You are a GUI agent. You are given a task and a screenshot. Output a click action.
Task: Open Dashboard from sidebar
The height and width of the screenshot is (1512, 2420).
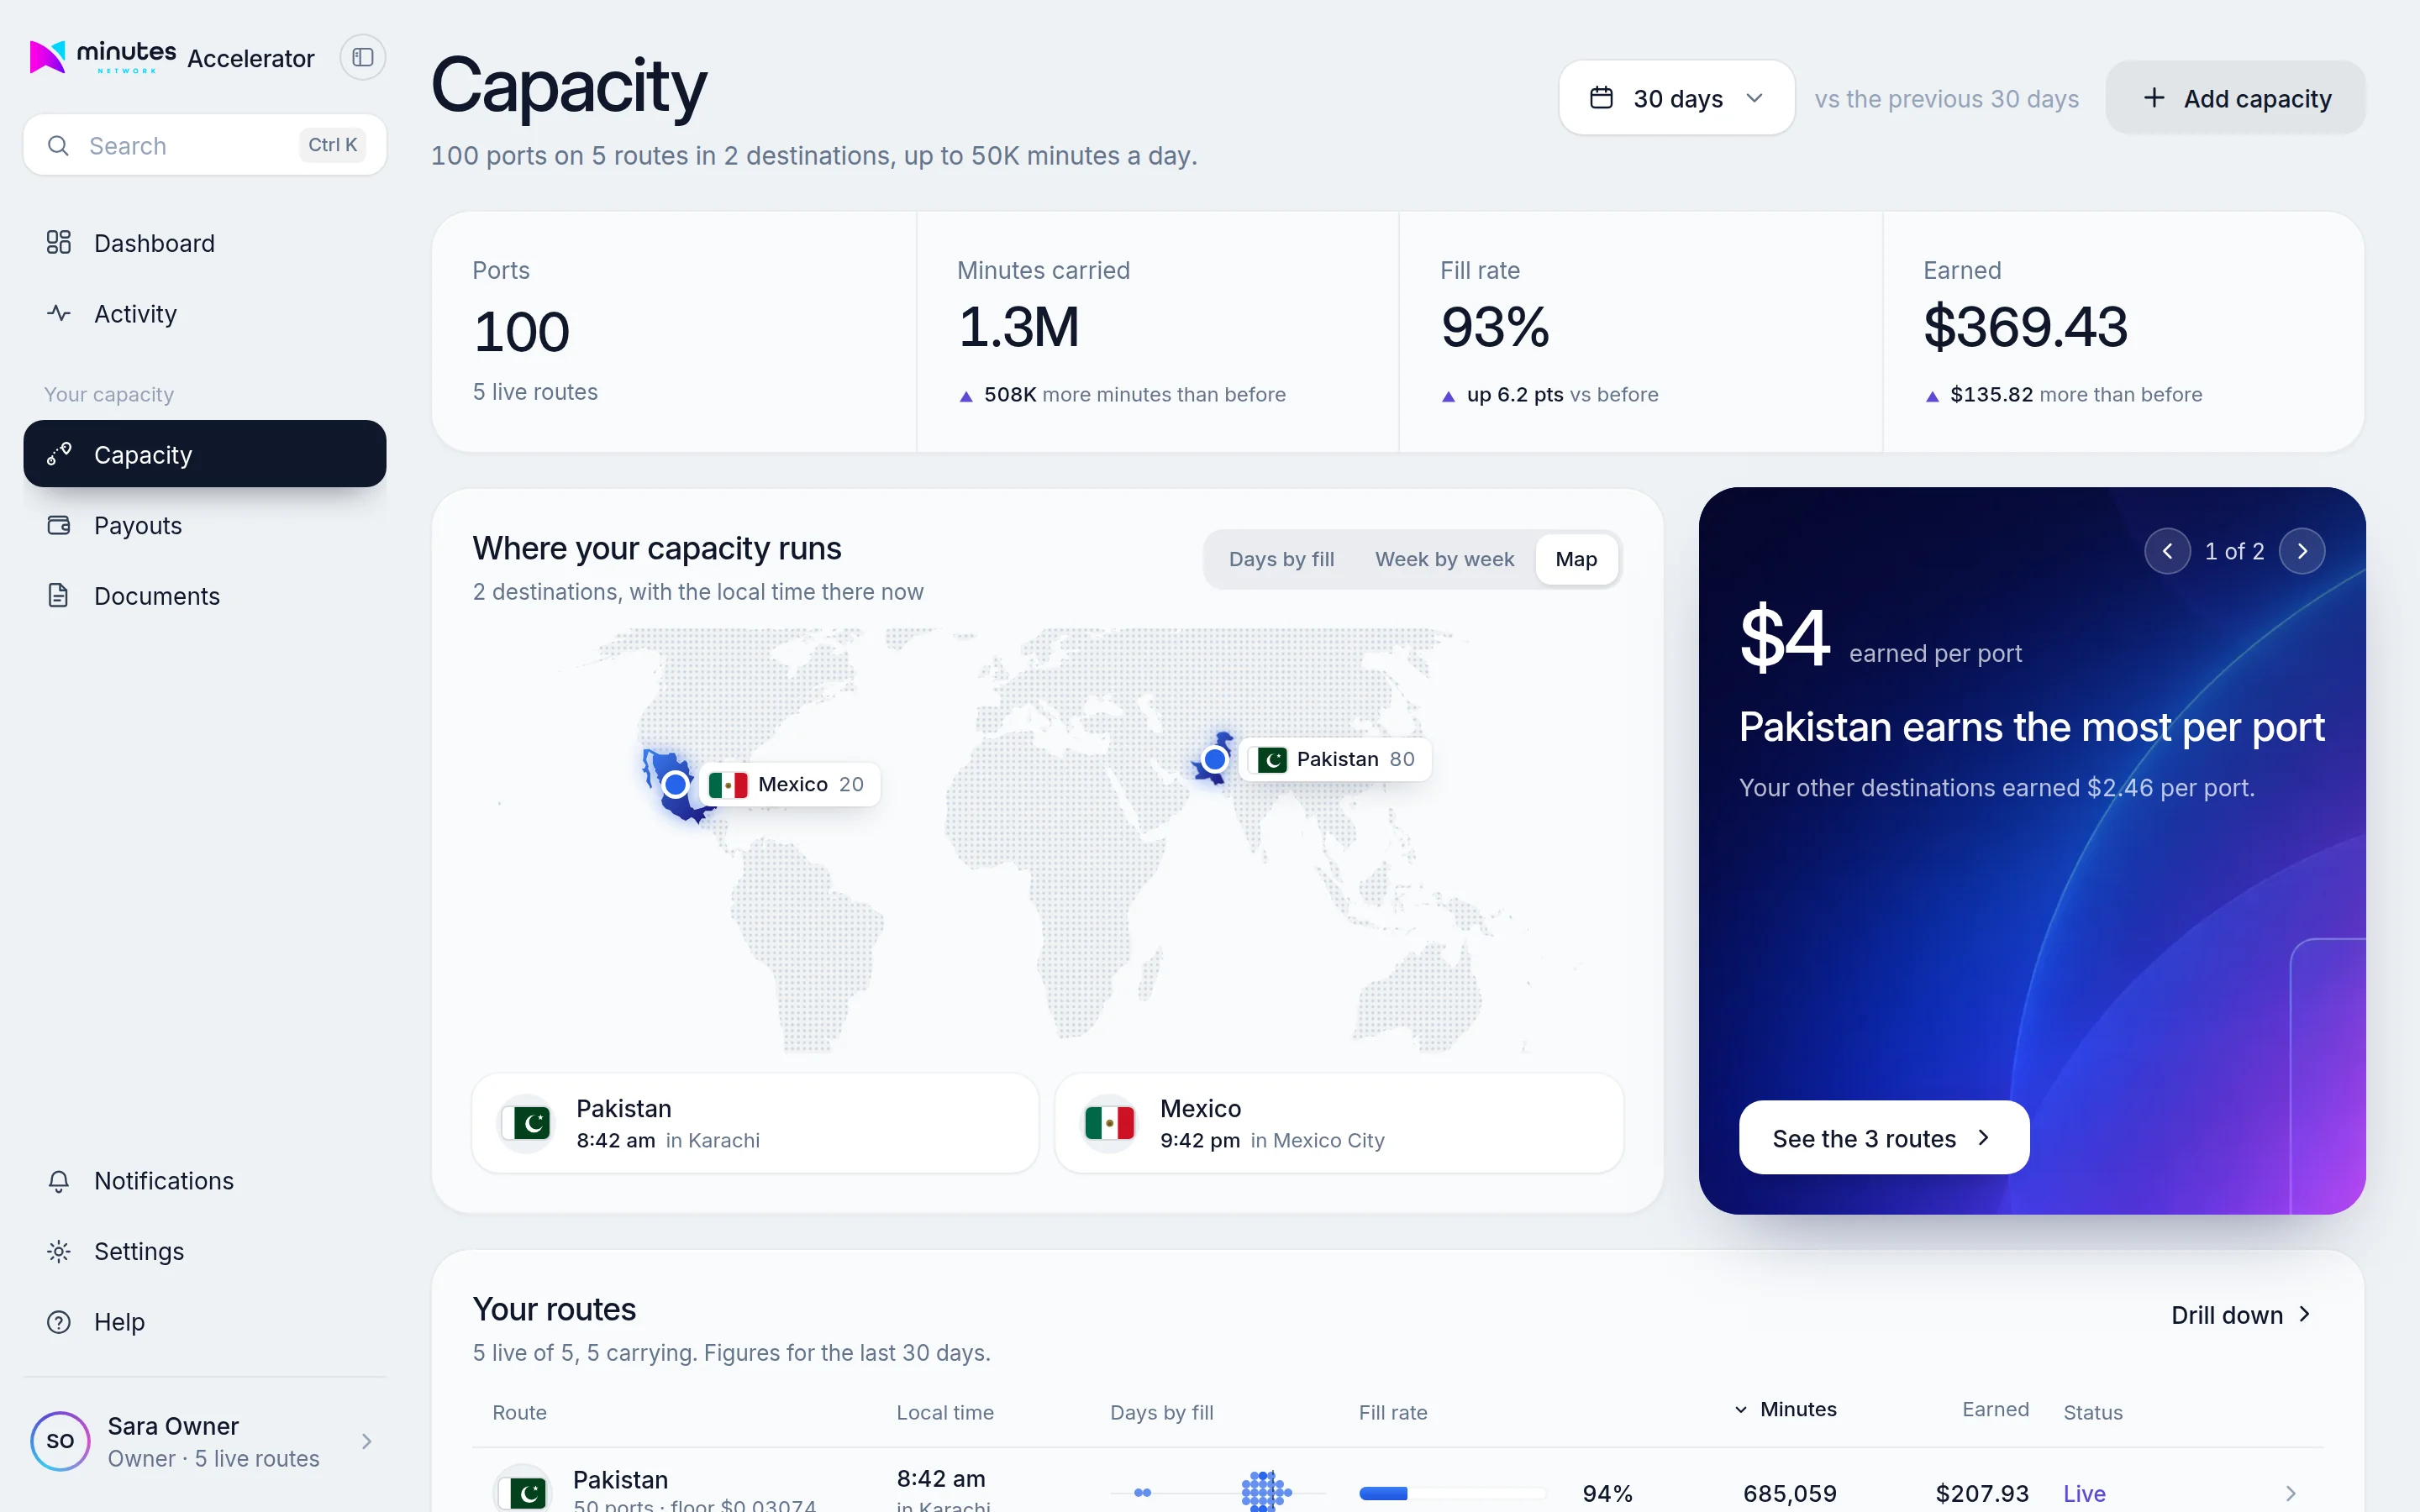click(x=205, y=243)
